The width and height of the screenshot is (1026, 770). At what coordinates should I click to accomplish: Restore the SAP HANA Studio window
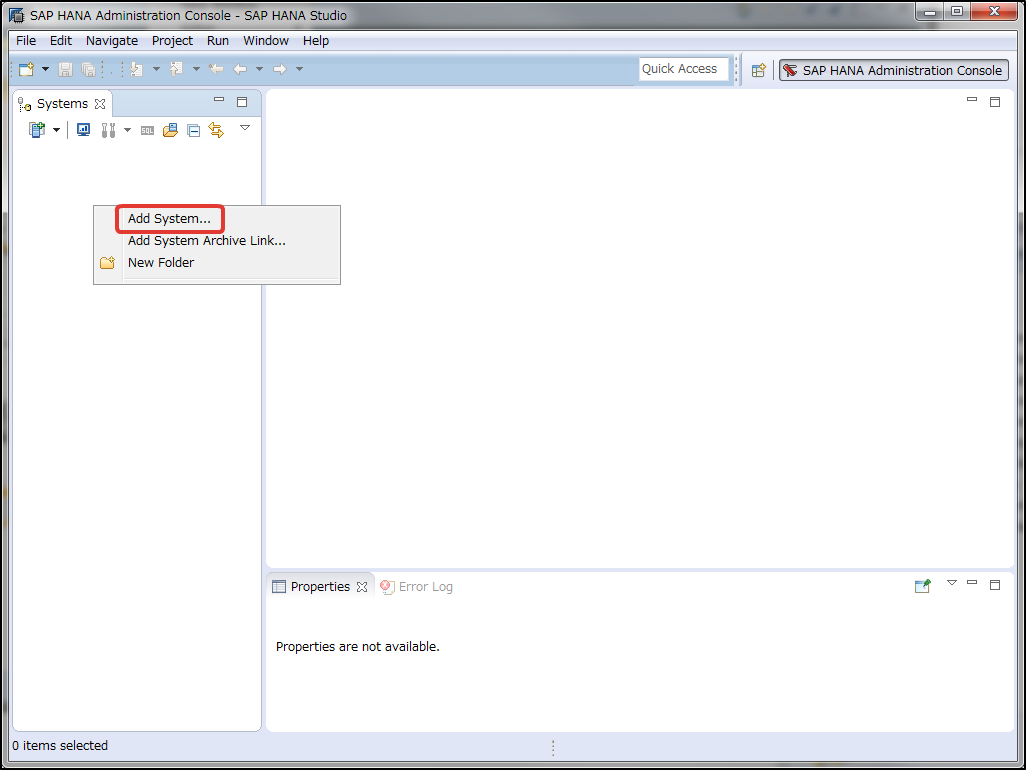[957, 12]
